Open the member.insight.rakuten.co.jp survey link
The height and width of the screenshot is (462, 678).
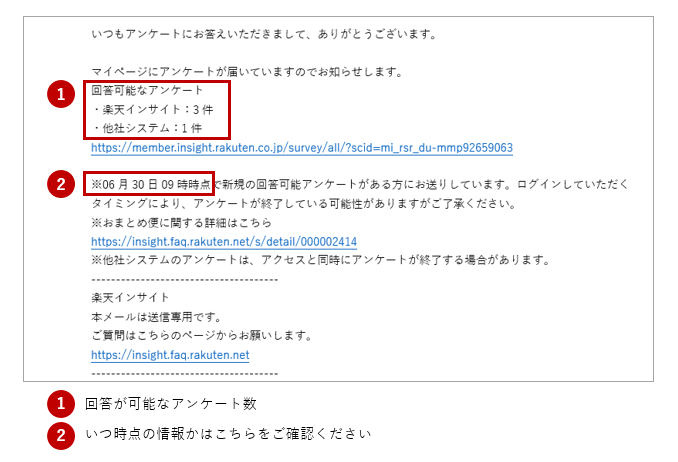pos(302,148)
